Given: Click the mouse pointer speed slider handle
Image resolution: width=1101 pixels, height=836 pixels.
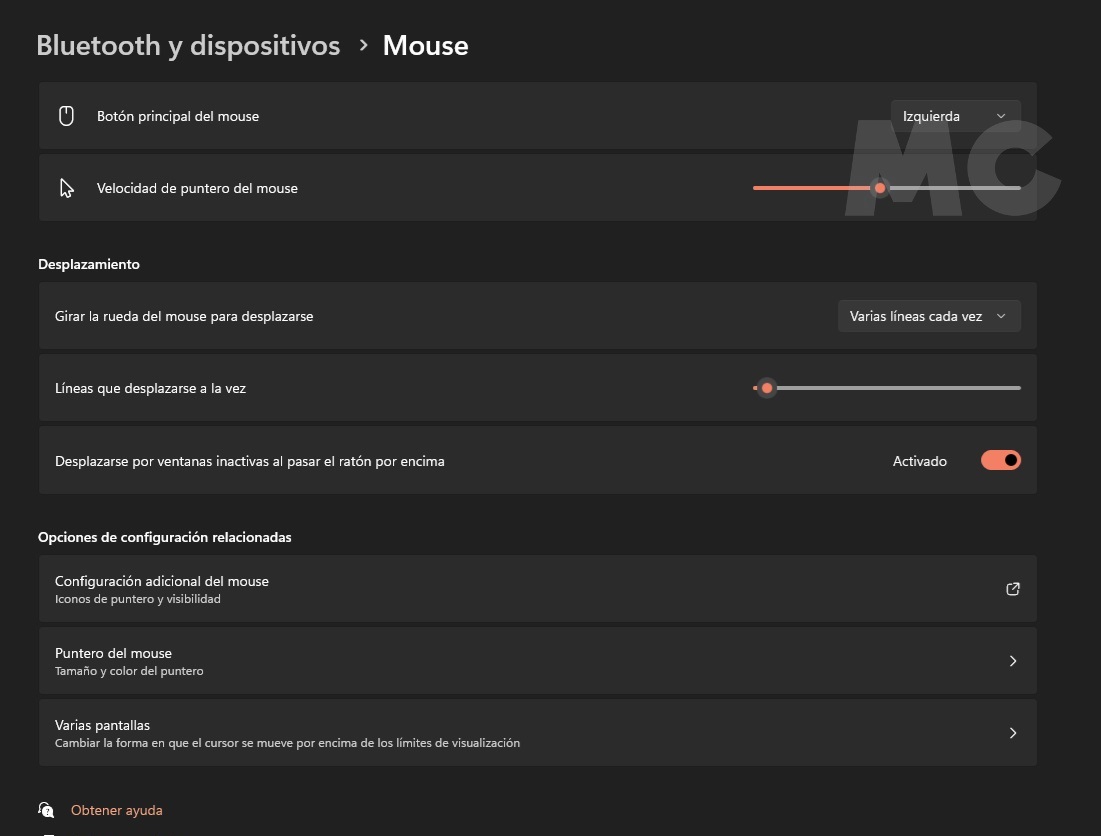Looking at the screenshot, I should [x=880, y=188].
